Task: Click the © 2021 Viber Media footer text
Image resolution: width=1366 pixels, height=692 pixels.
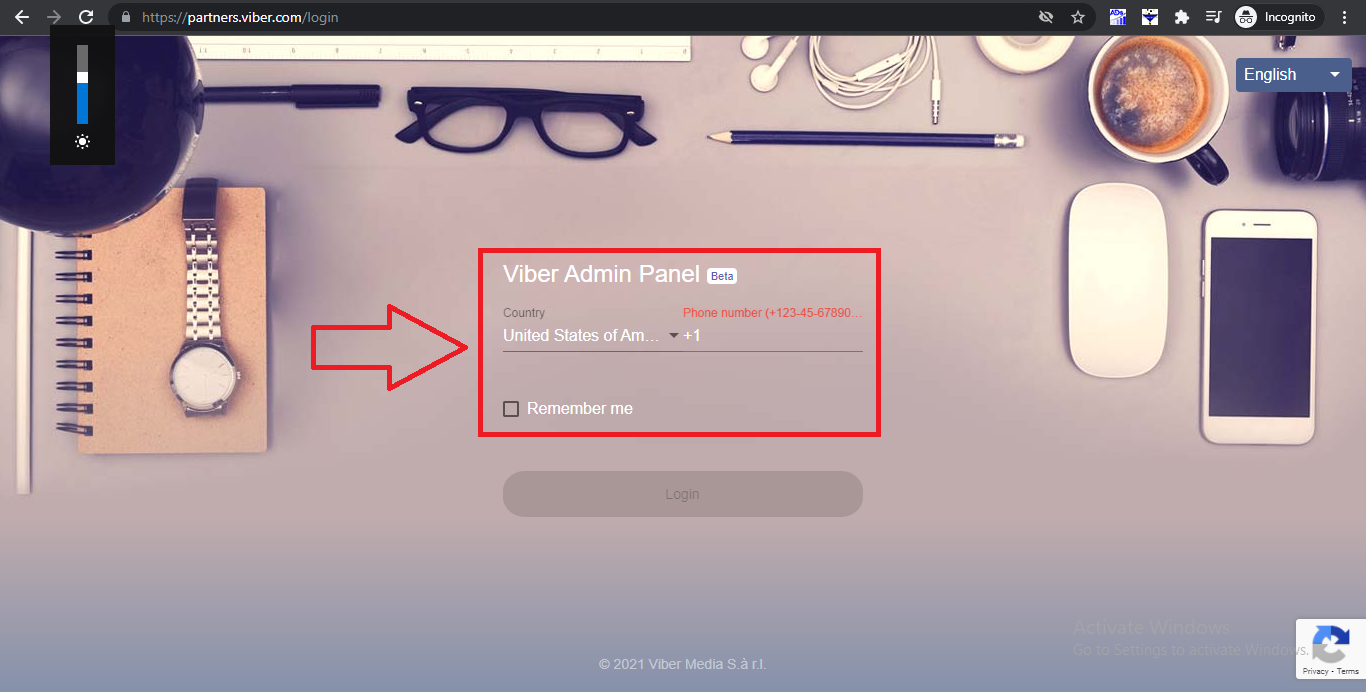Action: (683, 664)
